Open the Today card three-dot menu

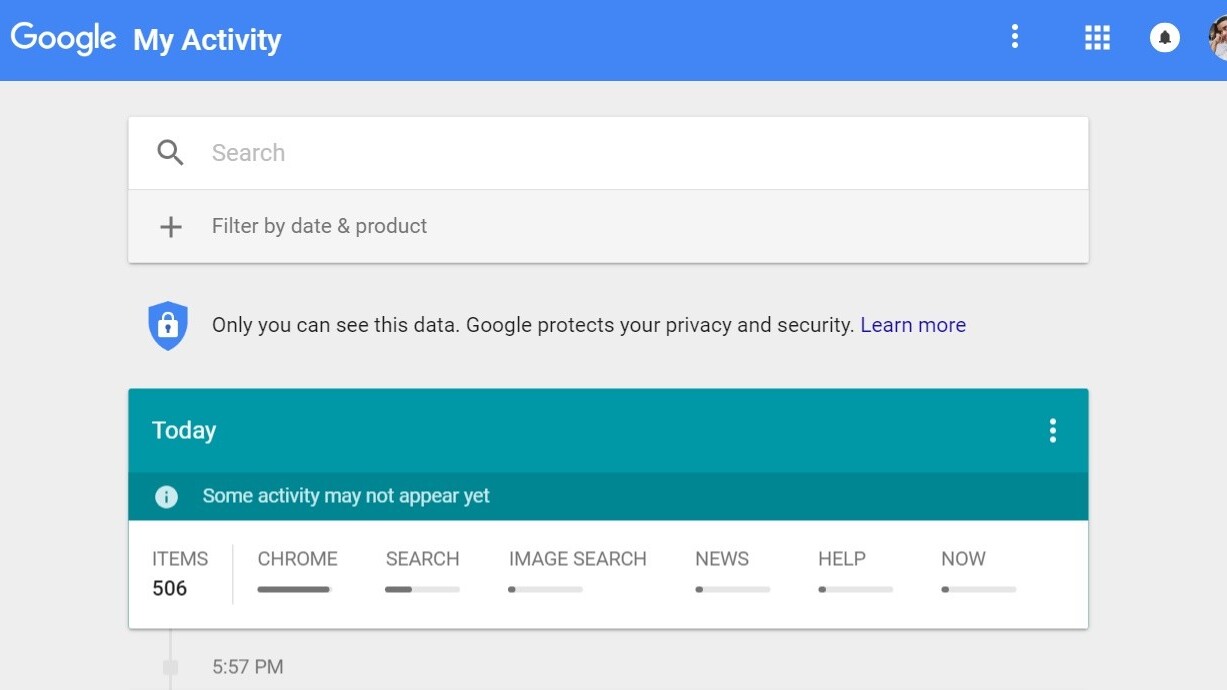(1052, 431)
